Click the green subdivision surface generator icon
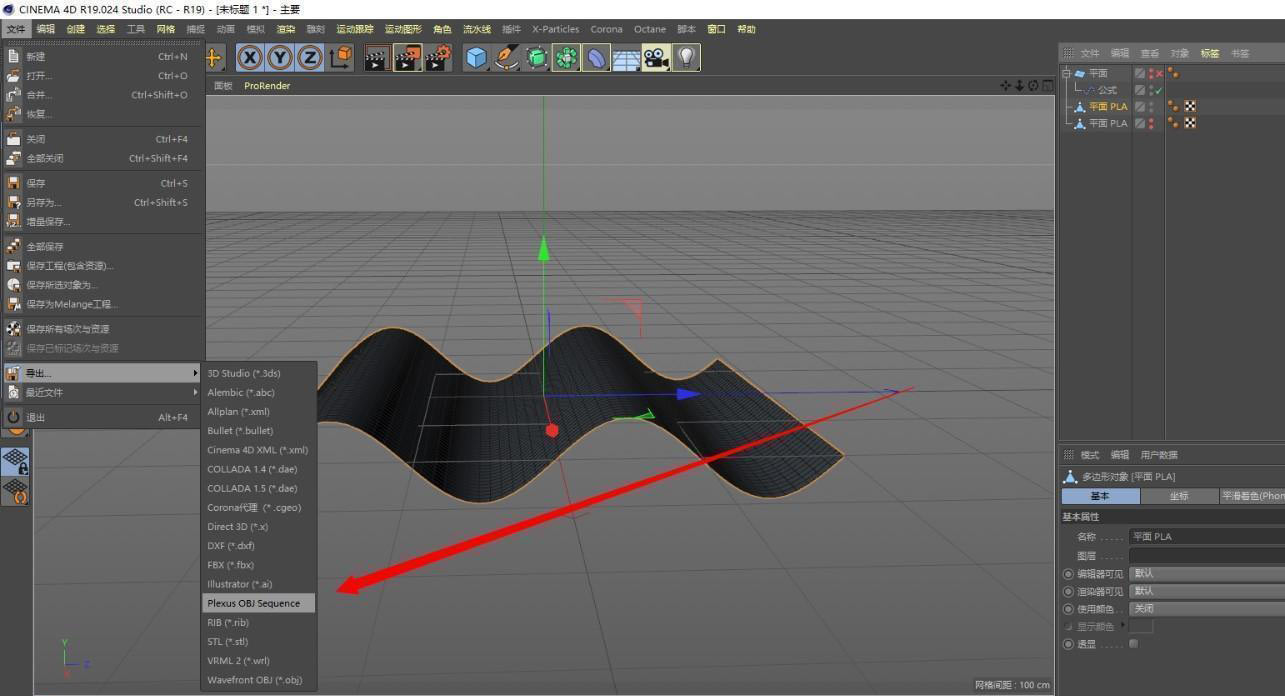Viewport: 1285px width, 696px height. [x=536, y=58]
